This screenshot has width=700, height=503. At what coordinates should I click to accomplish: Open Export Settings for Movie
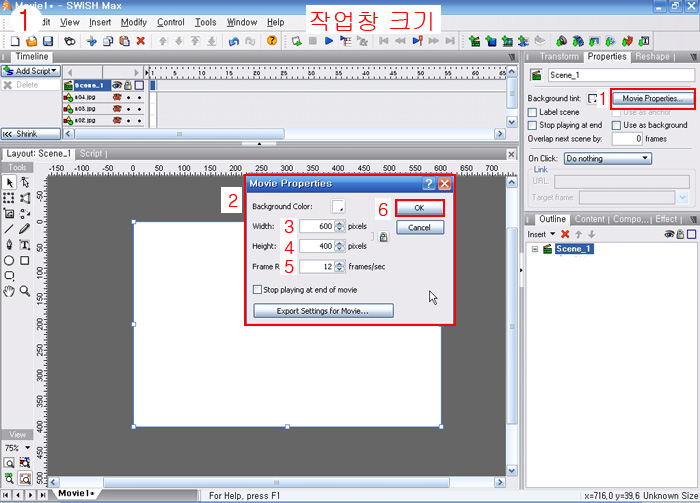click(323, 311)
